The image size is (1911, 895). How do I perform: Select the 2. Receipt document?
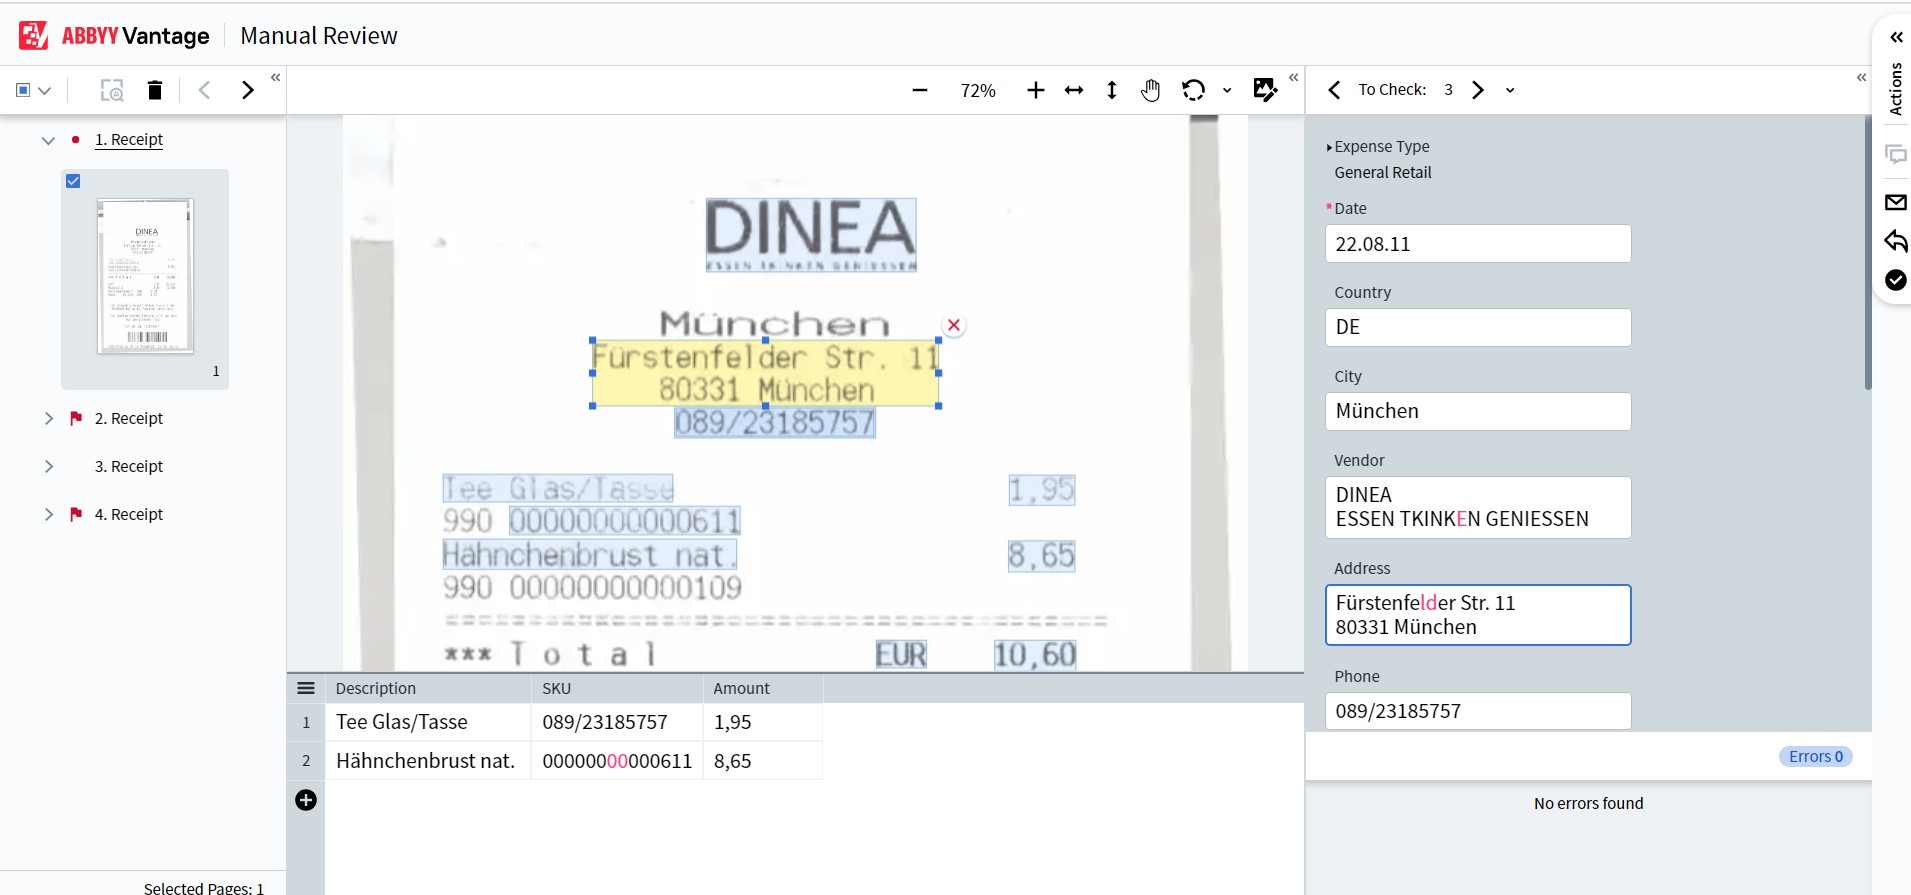pyautogui.click(x=129, y=418)
